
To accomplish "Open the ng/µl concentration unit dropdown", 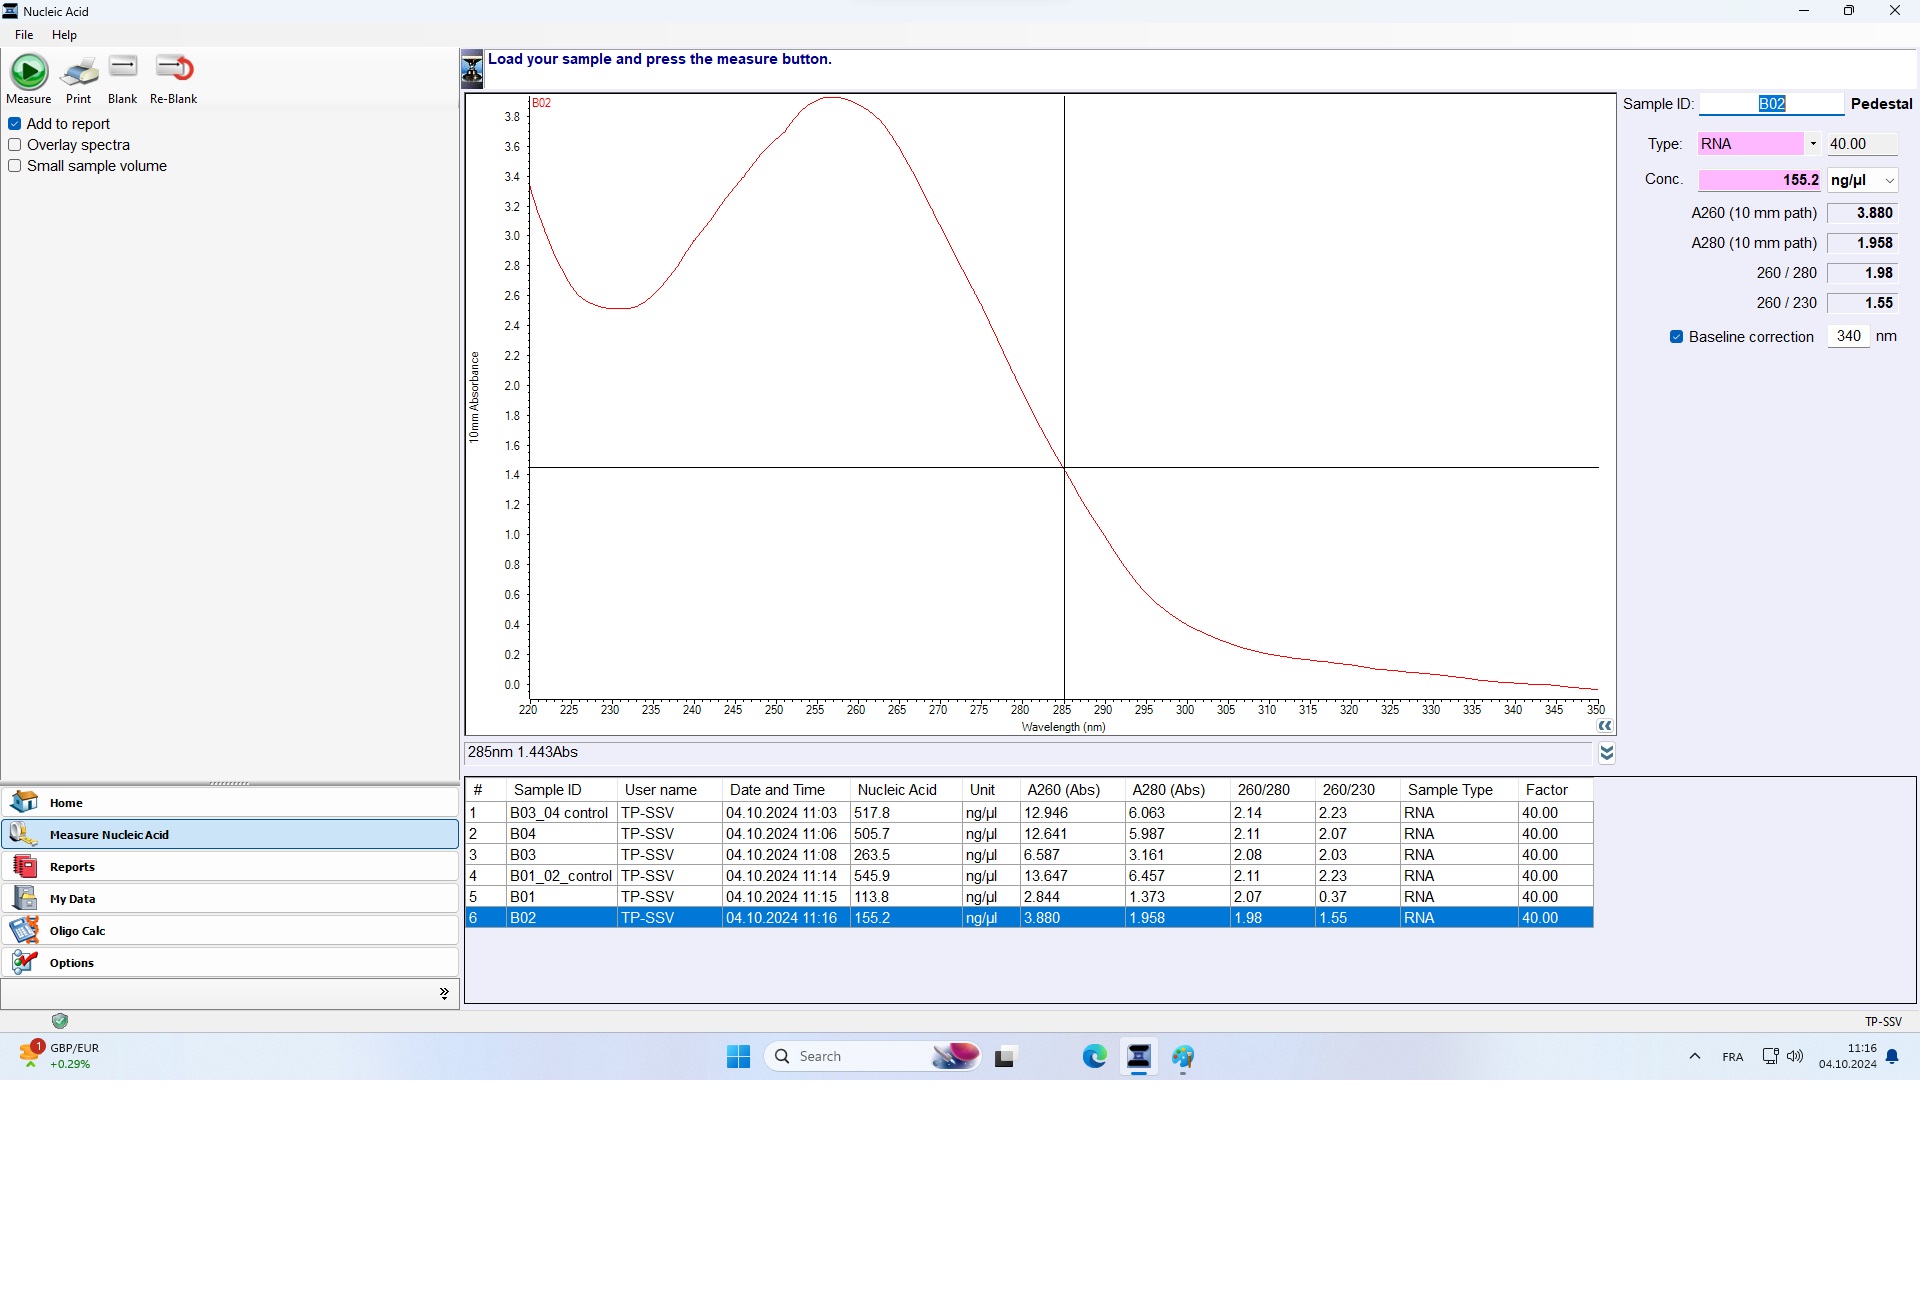I will tap(1889, 181).
